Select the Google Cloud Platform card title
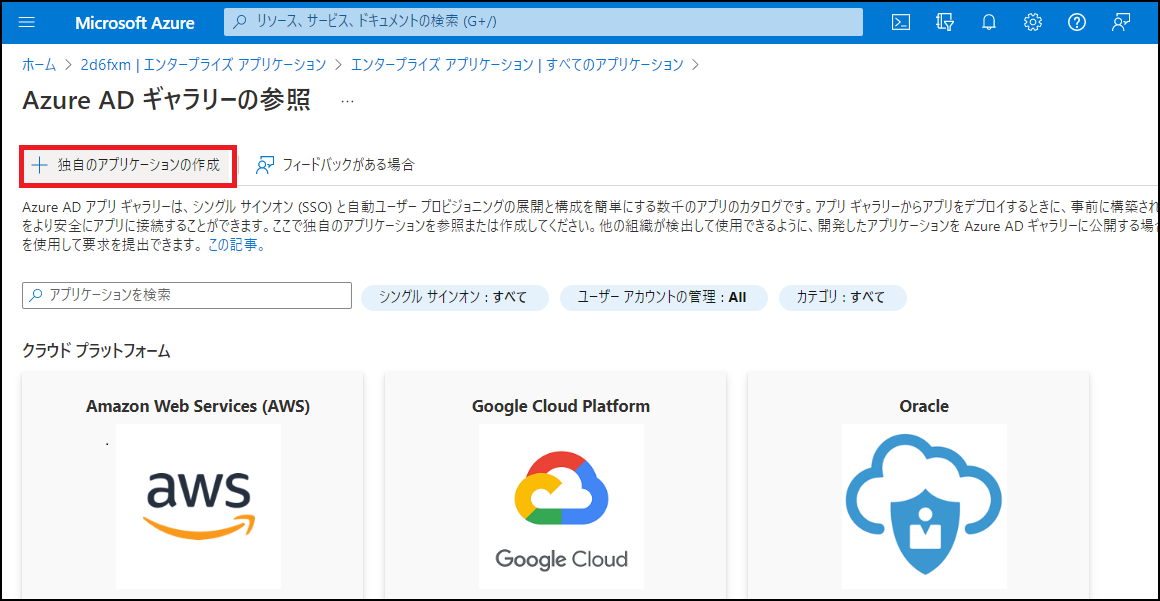Viewport: 1160px width, 601px height. click(x=561, y=406)
